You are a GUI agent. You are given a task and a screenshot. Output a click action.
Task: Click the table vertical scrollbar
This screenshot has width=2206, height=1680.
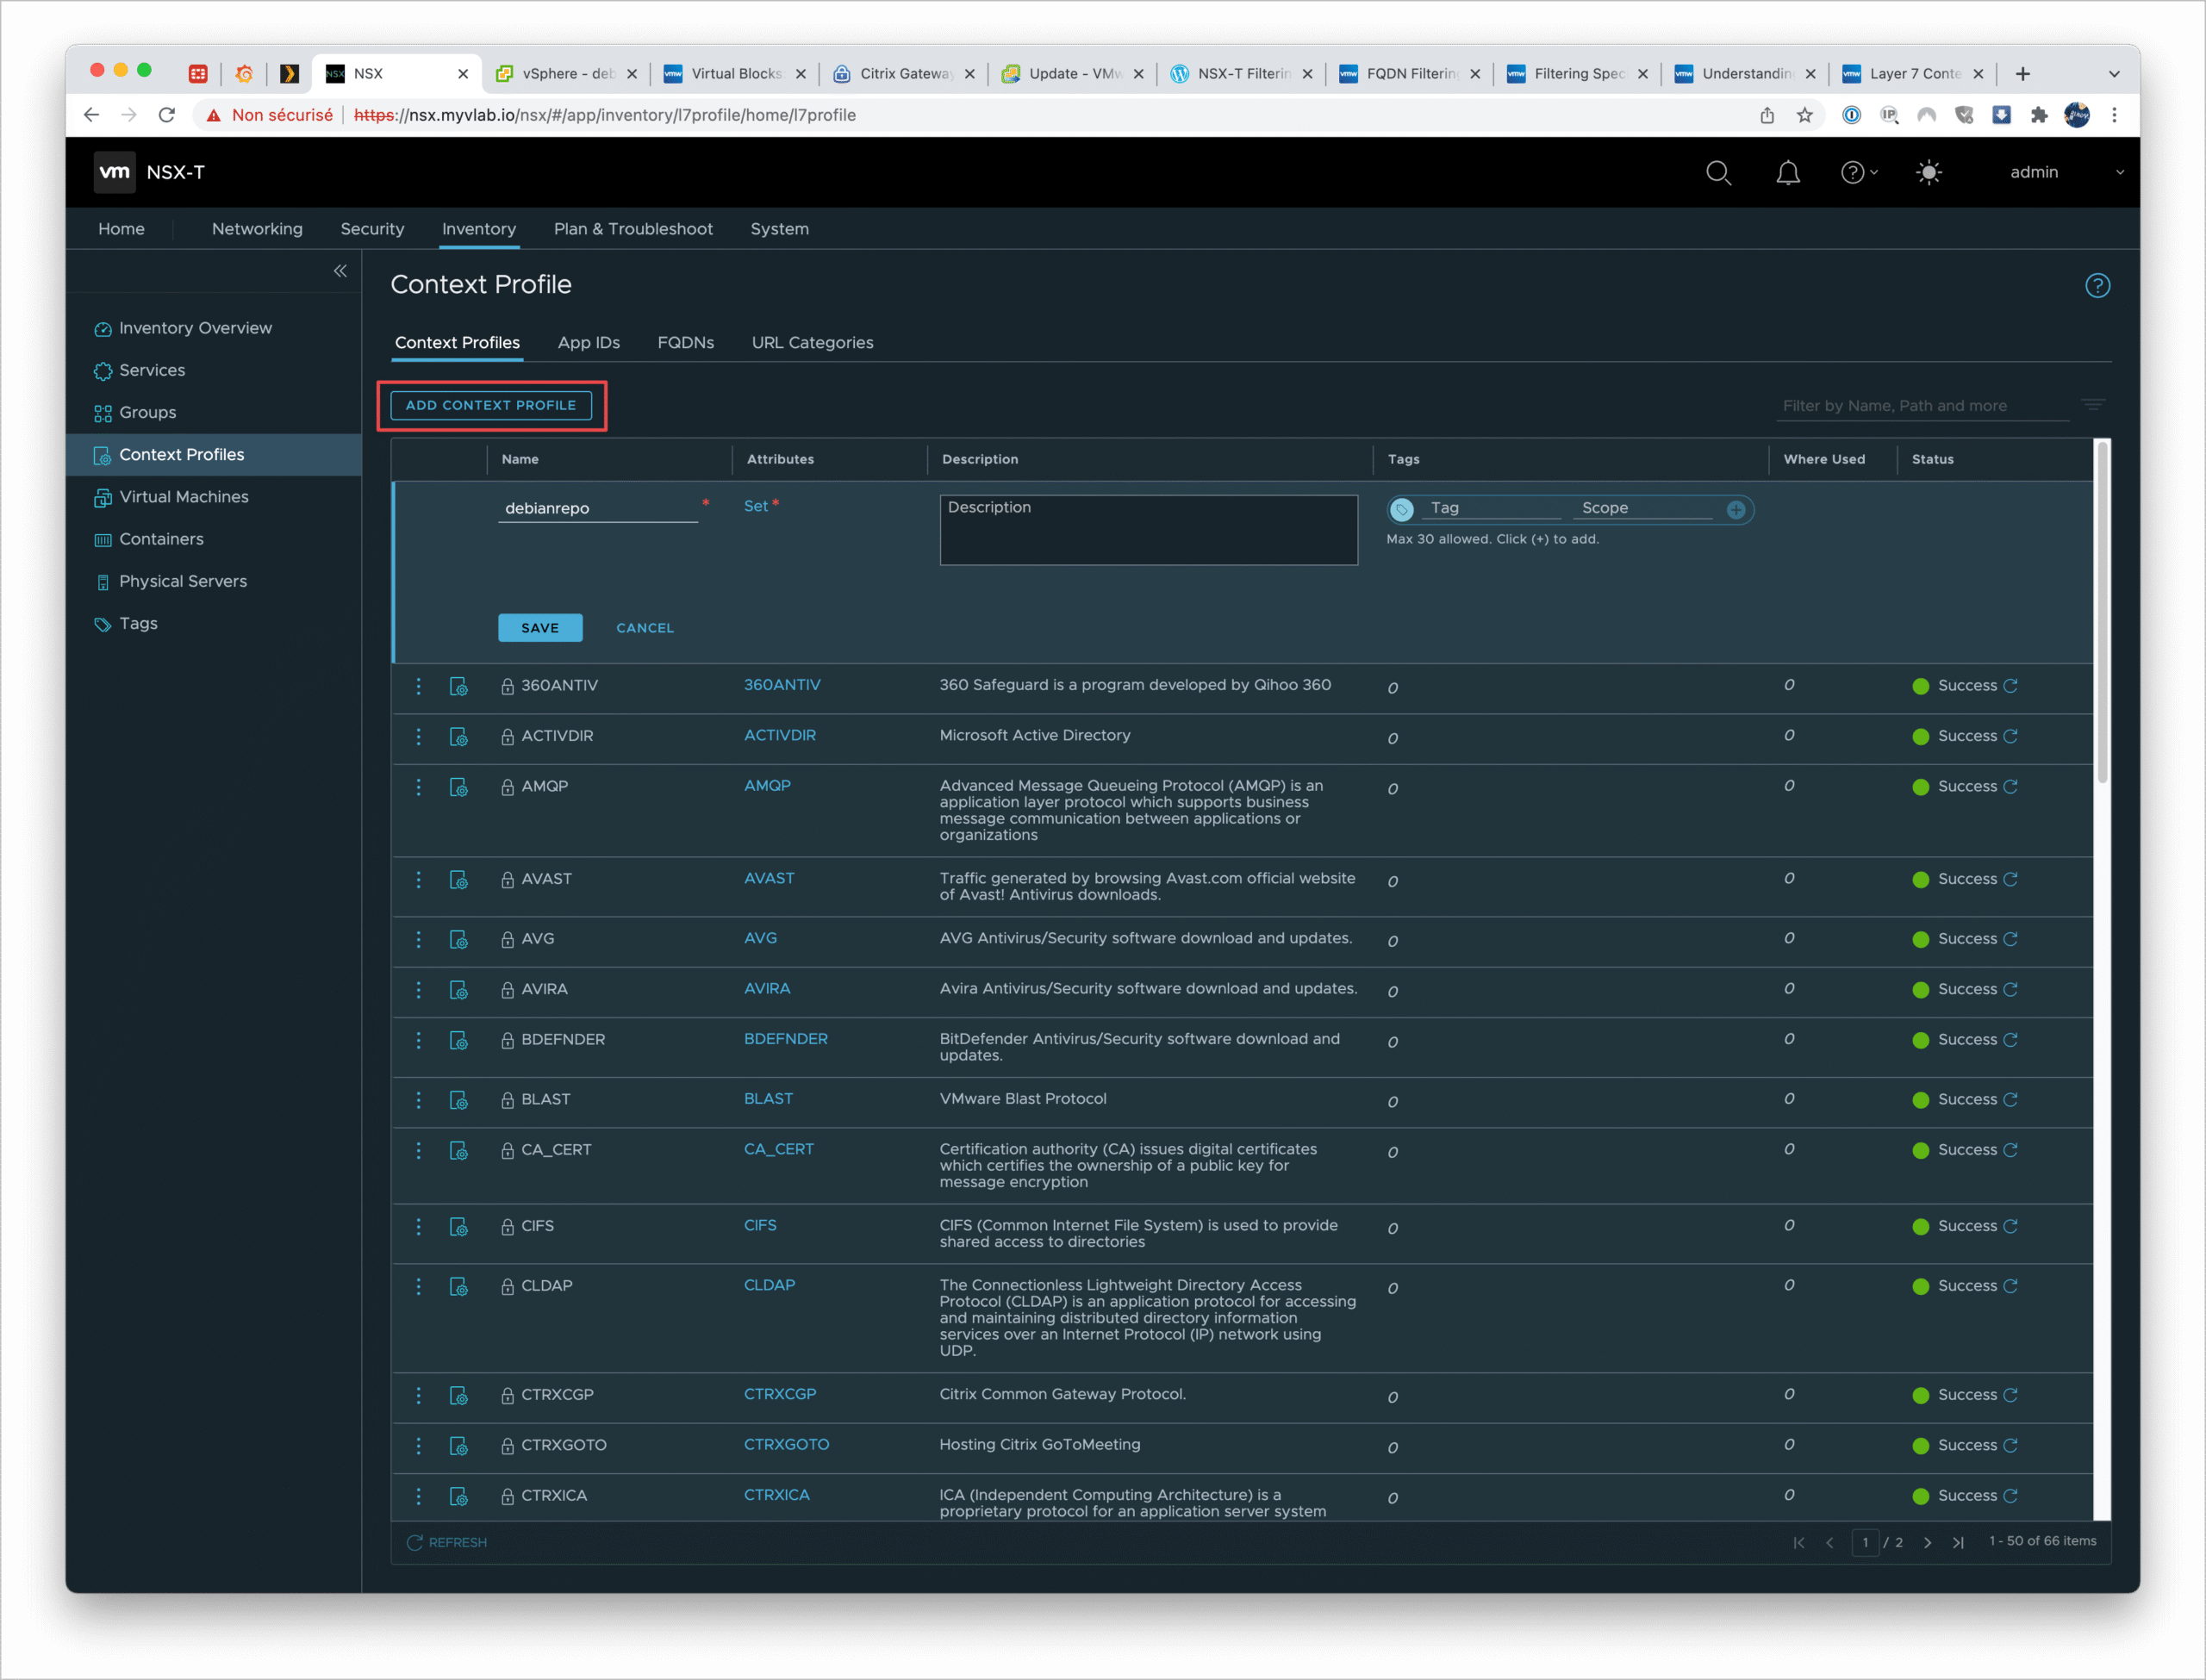tap(2101, 612)
